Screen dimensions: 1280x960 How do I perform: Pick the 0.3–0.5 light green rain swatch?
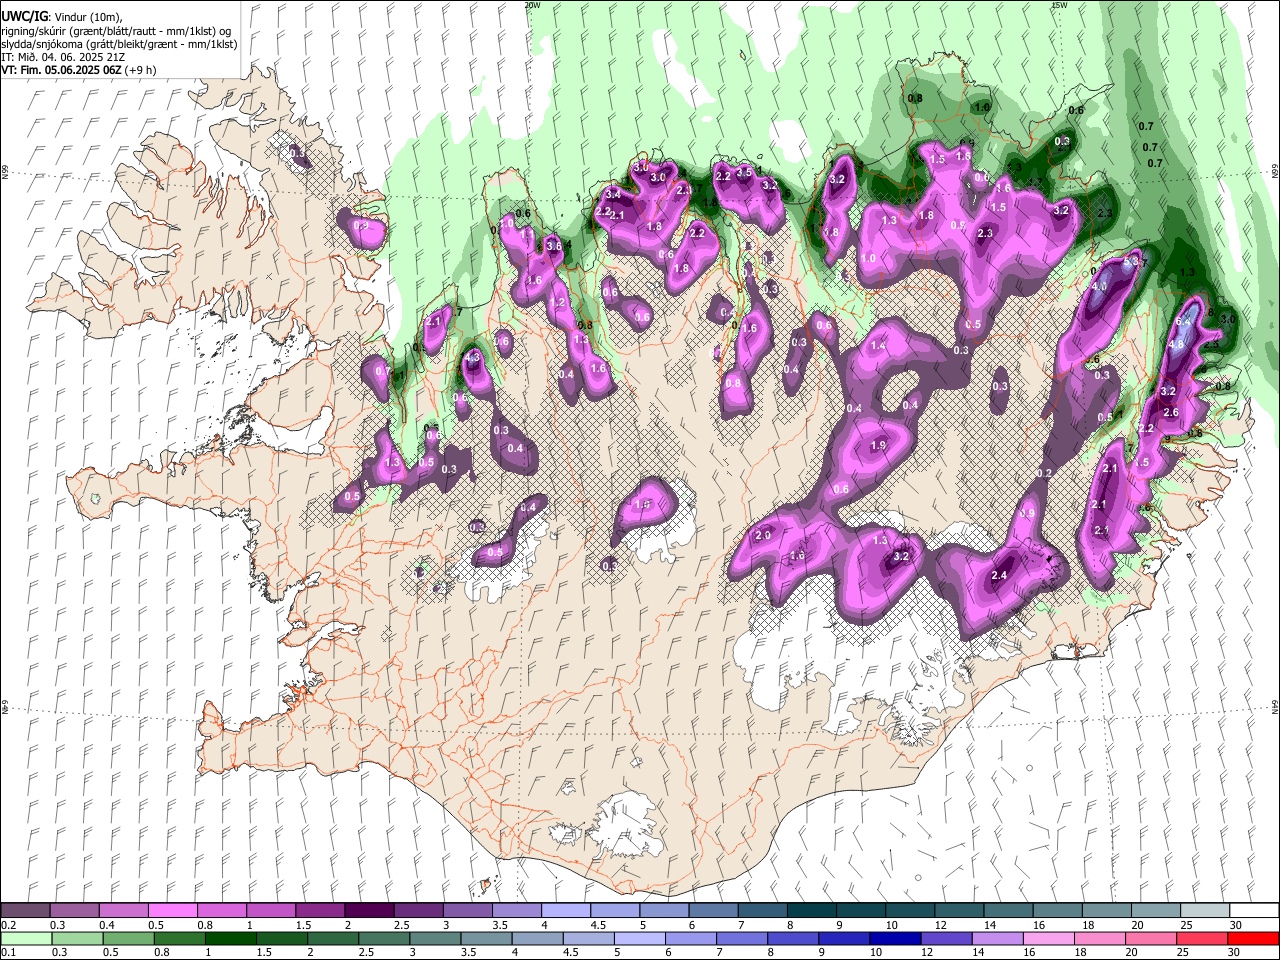coord(77,938)
